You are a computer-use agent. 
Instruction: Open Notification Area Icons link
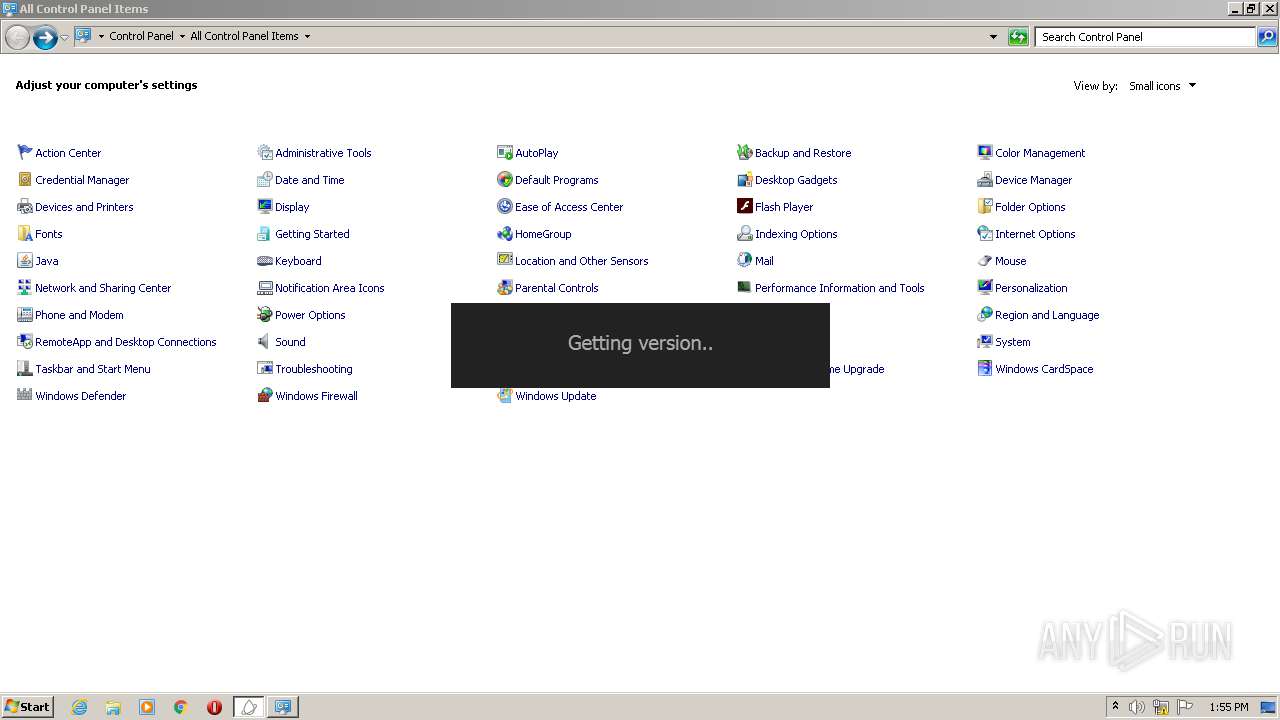[330, 288]
